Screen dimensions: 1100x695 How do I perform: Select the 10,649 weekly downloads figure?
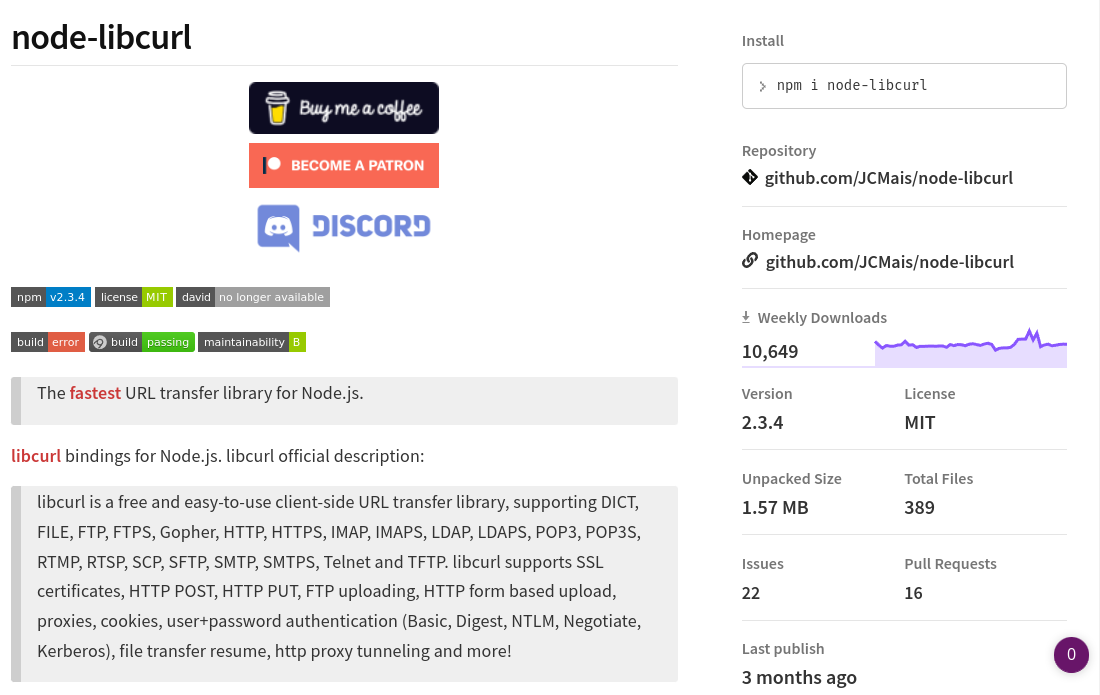(x=770, y=352)
